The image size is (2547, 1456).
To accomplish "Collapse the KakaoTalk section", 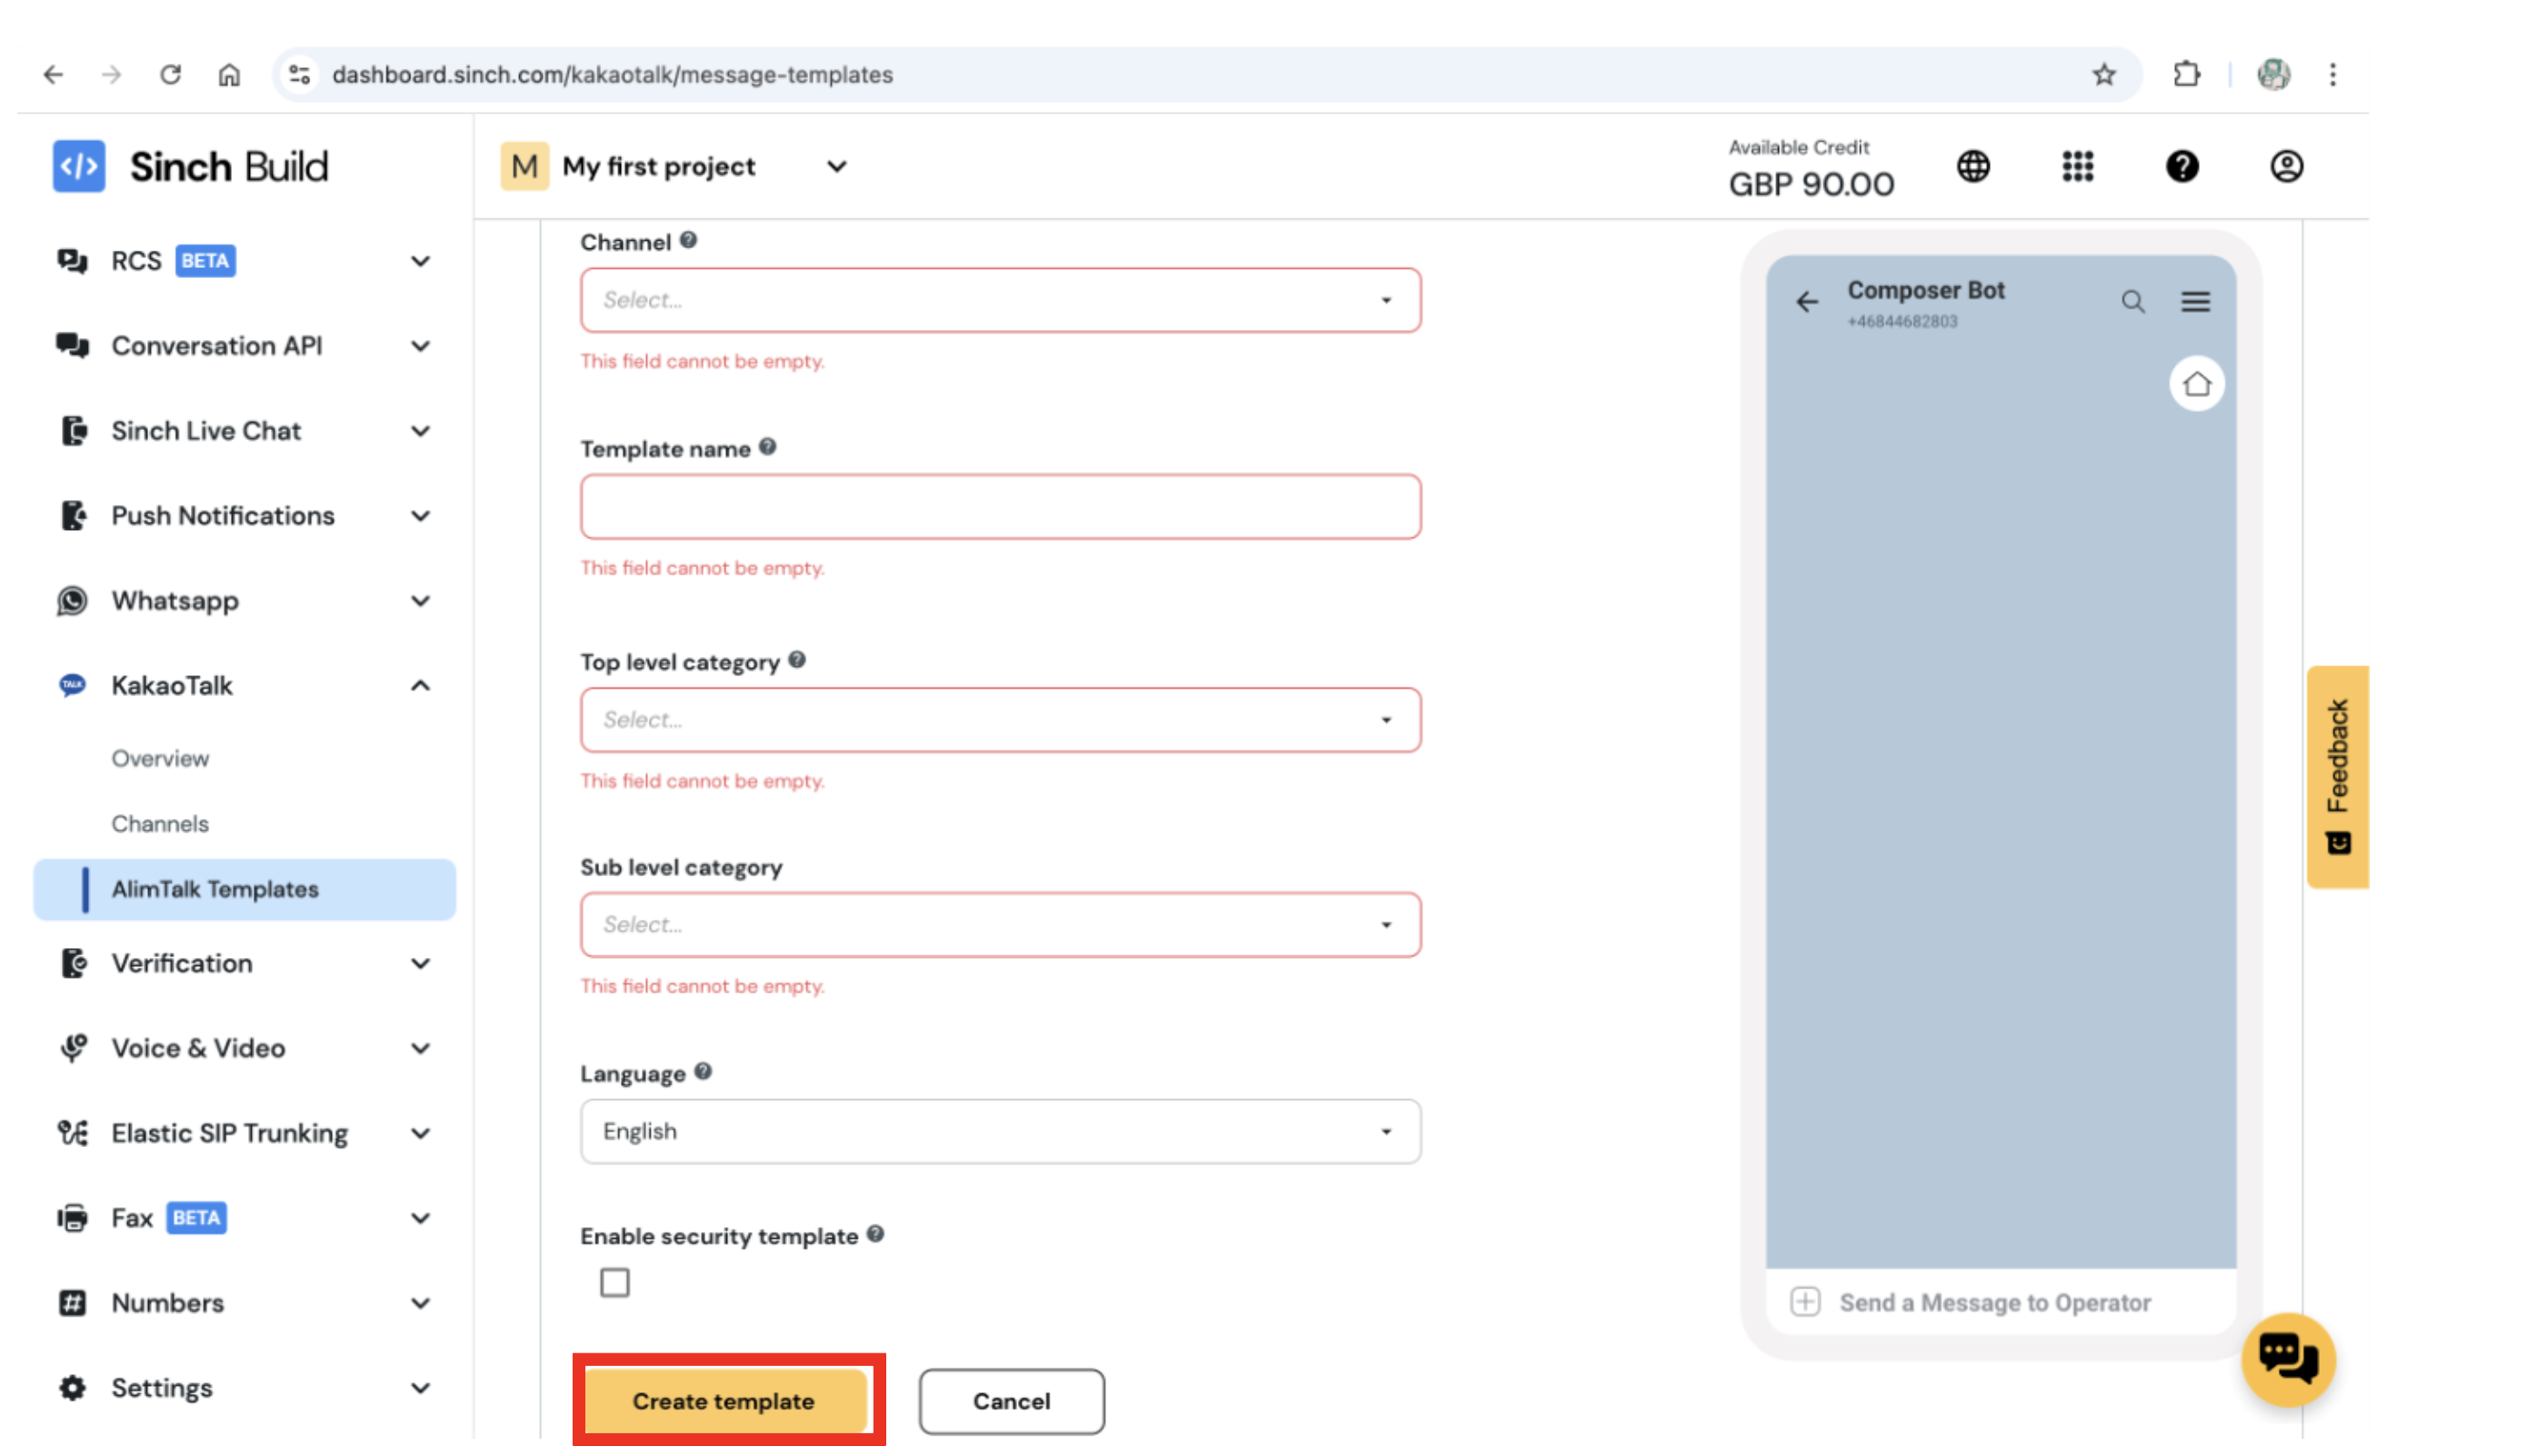I will click(420, 685).
